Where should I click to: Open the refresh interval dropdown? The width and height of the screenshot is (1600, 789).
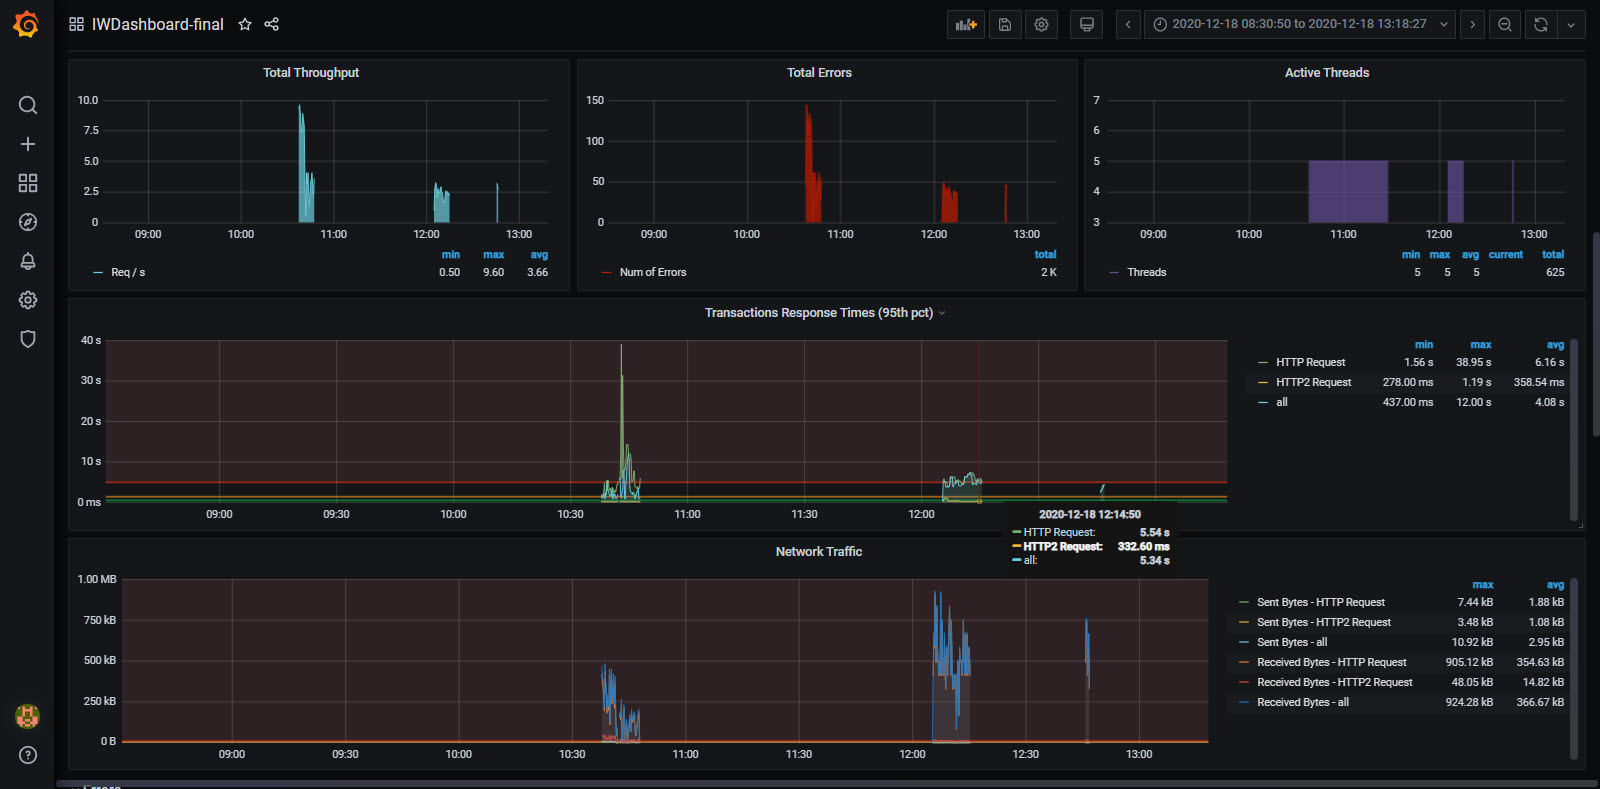click(x=1571, y=25)
